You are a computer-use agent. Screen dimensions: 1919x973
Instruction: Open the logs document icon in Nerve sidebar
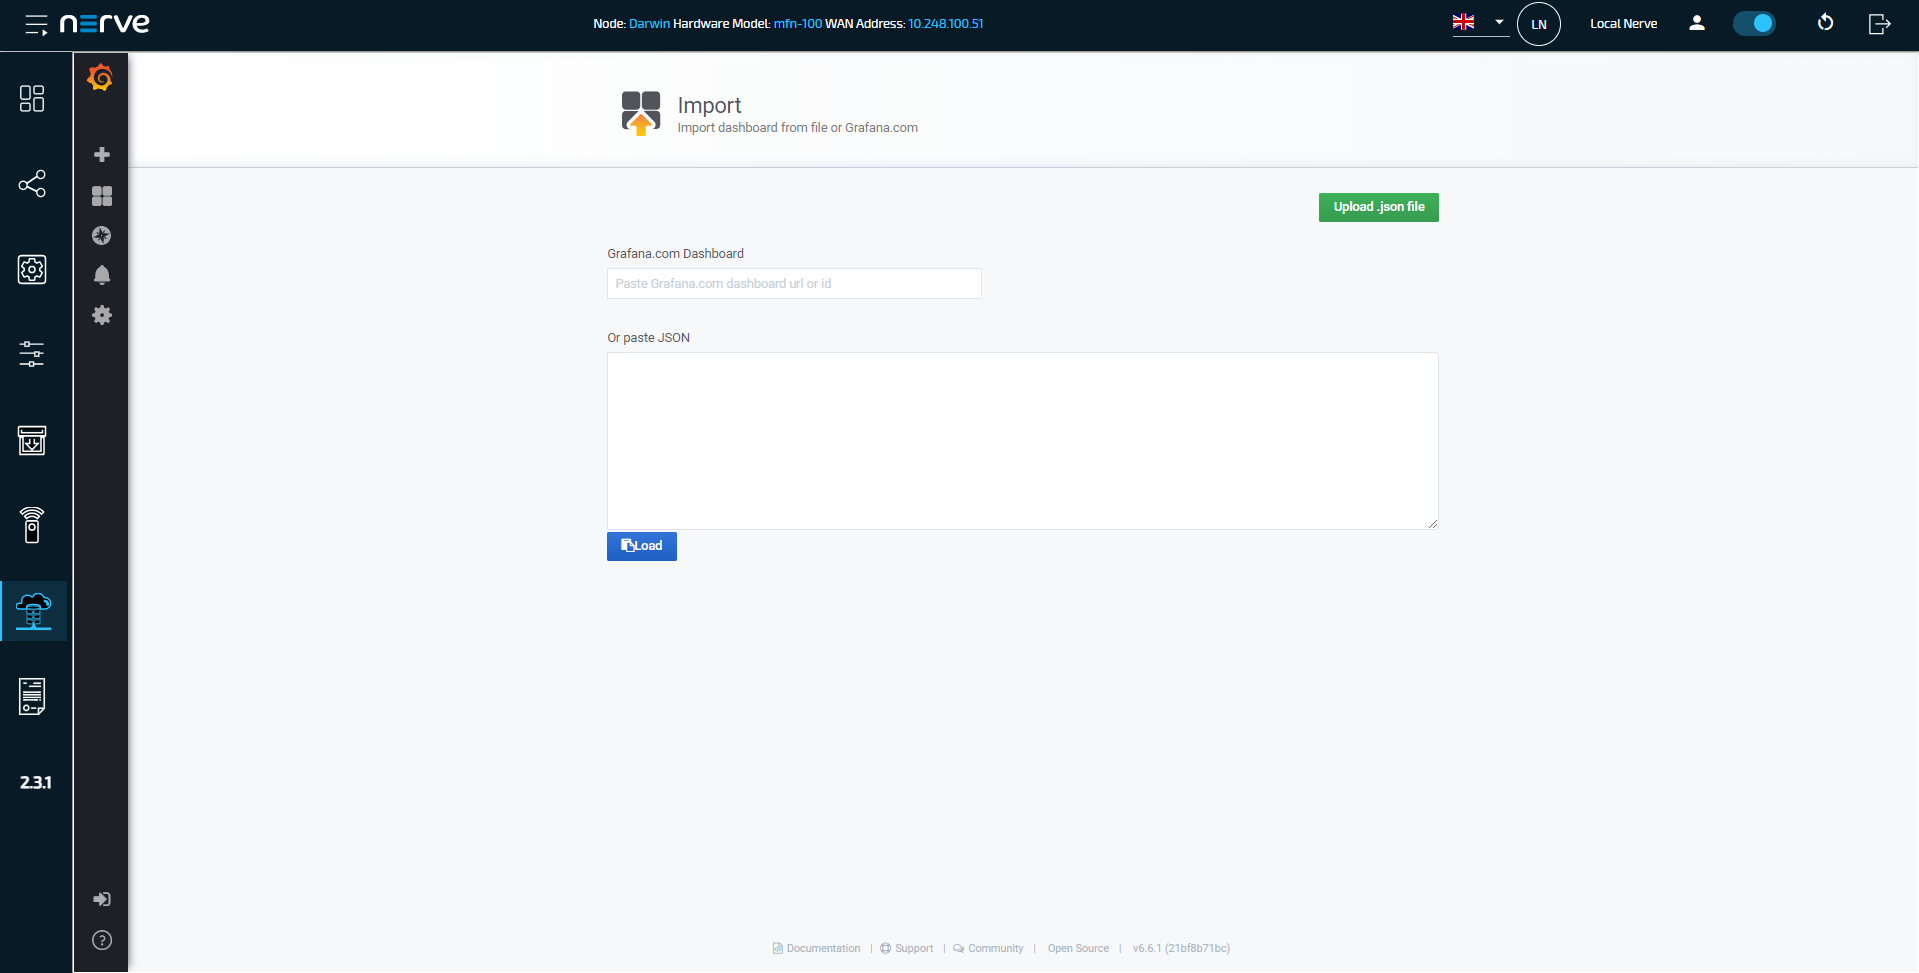32,697
